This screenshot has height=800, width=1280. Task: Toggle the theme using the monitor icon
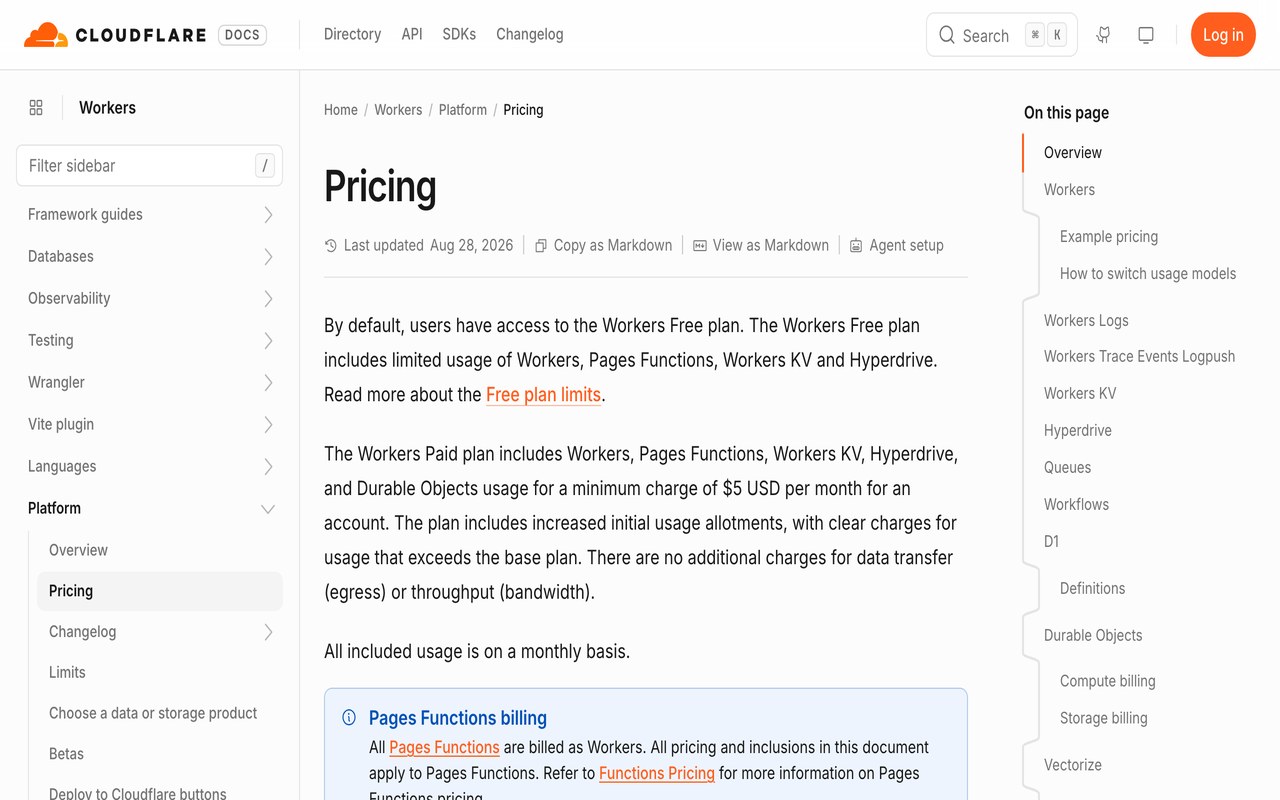click(1146, 35)
